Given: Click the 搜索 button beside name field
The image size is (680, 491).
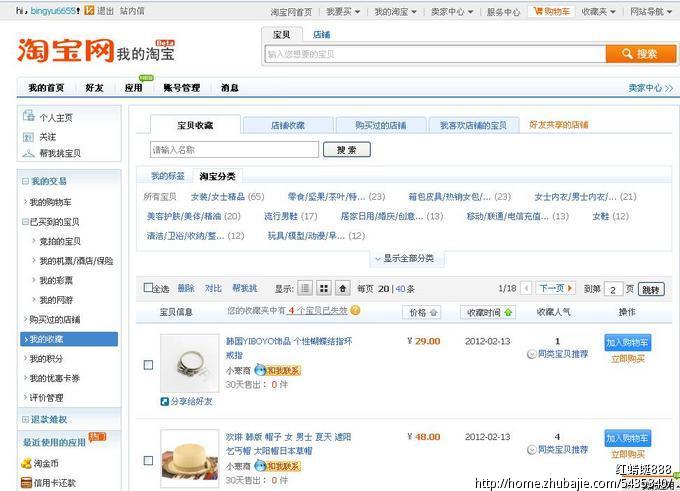Looking at the screenshot, I should tap(347, 150).
